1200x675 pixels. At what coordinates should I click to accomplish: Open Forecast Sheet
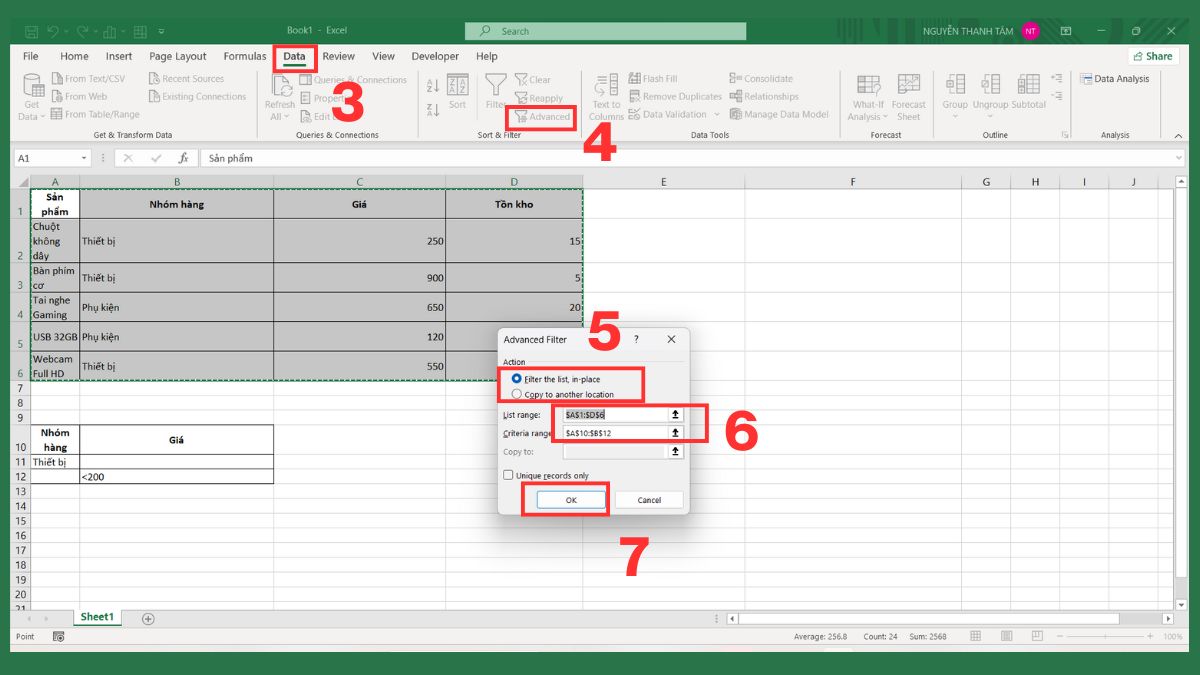(909, 96)
